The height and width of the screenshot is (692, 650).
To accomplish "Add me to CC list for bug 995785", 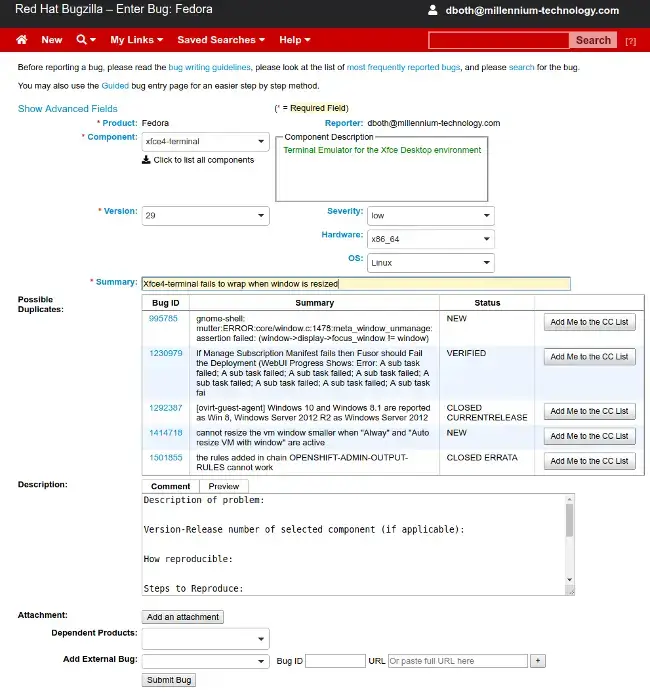I will click(x=589, y=322).
